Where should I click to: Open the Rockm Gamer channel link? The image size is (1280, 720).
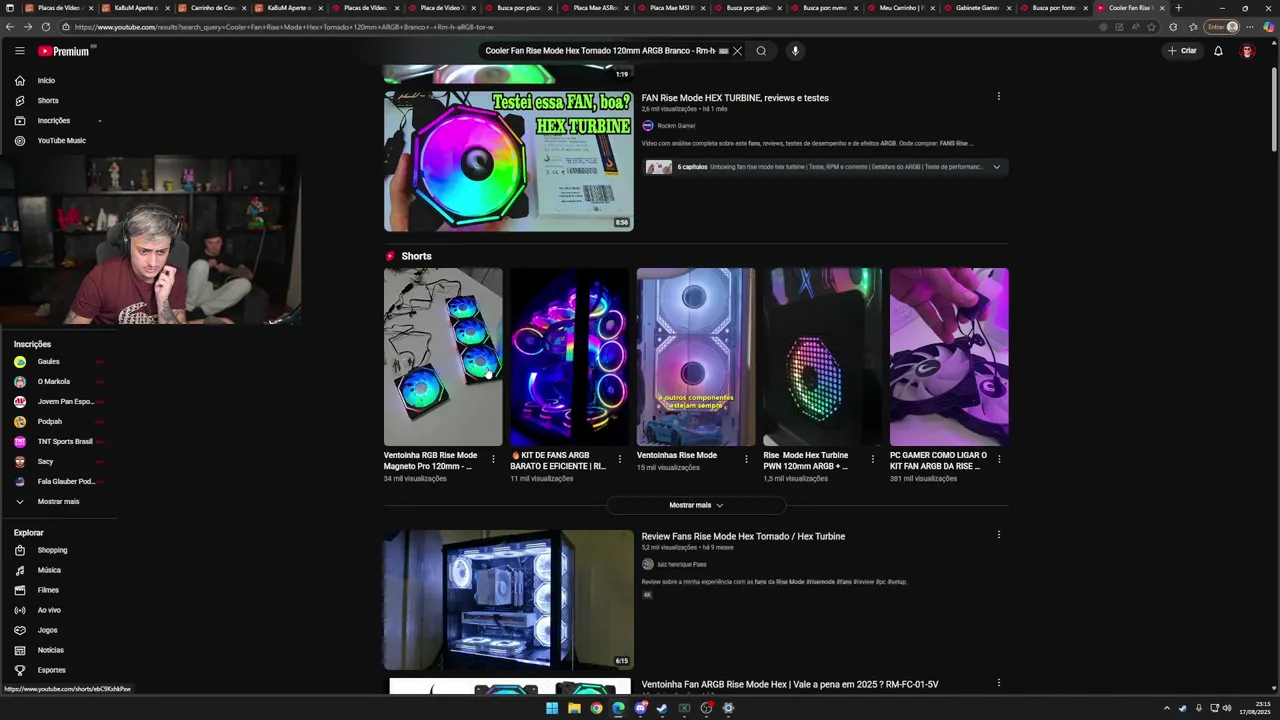[x=676, y=126]
